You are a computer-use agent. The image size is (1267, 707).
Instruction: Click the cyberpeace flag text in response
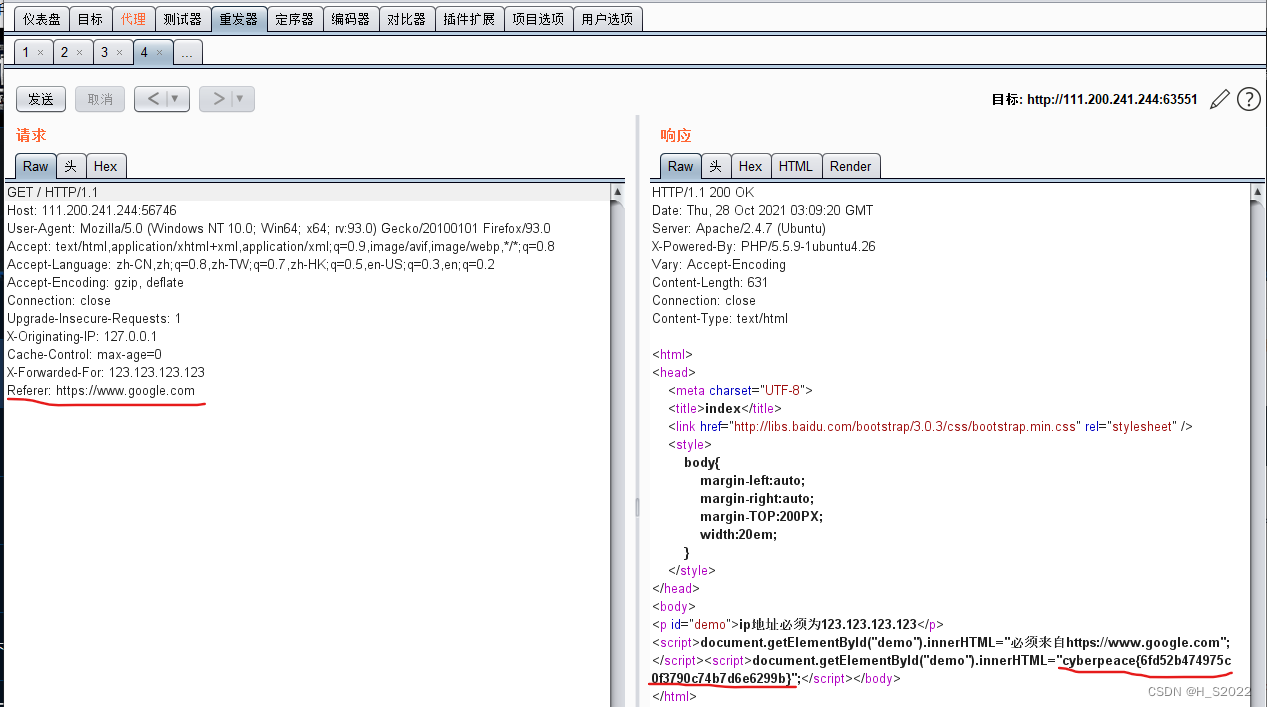click(941, 670)
